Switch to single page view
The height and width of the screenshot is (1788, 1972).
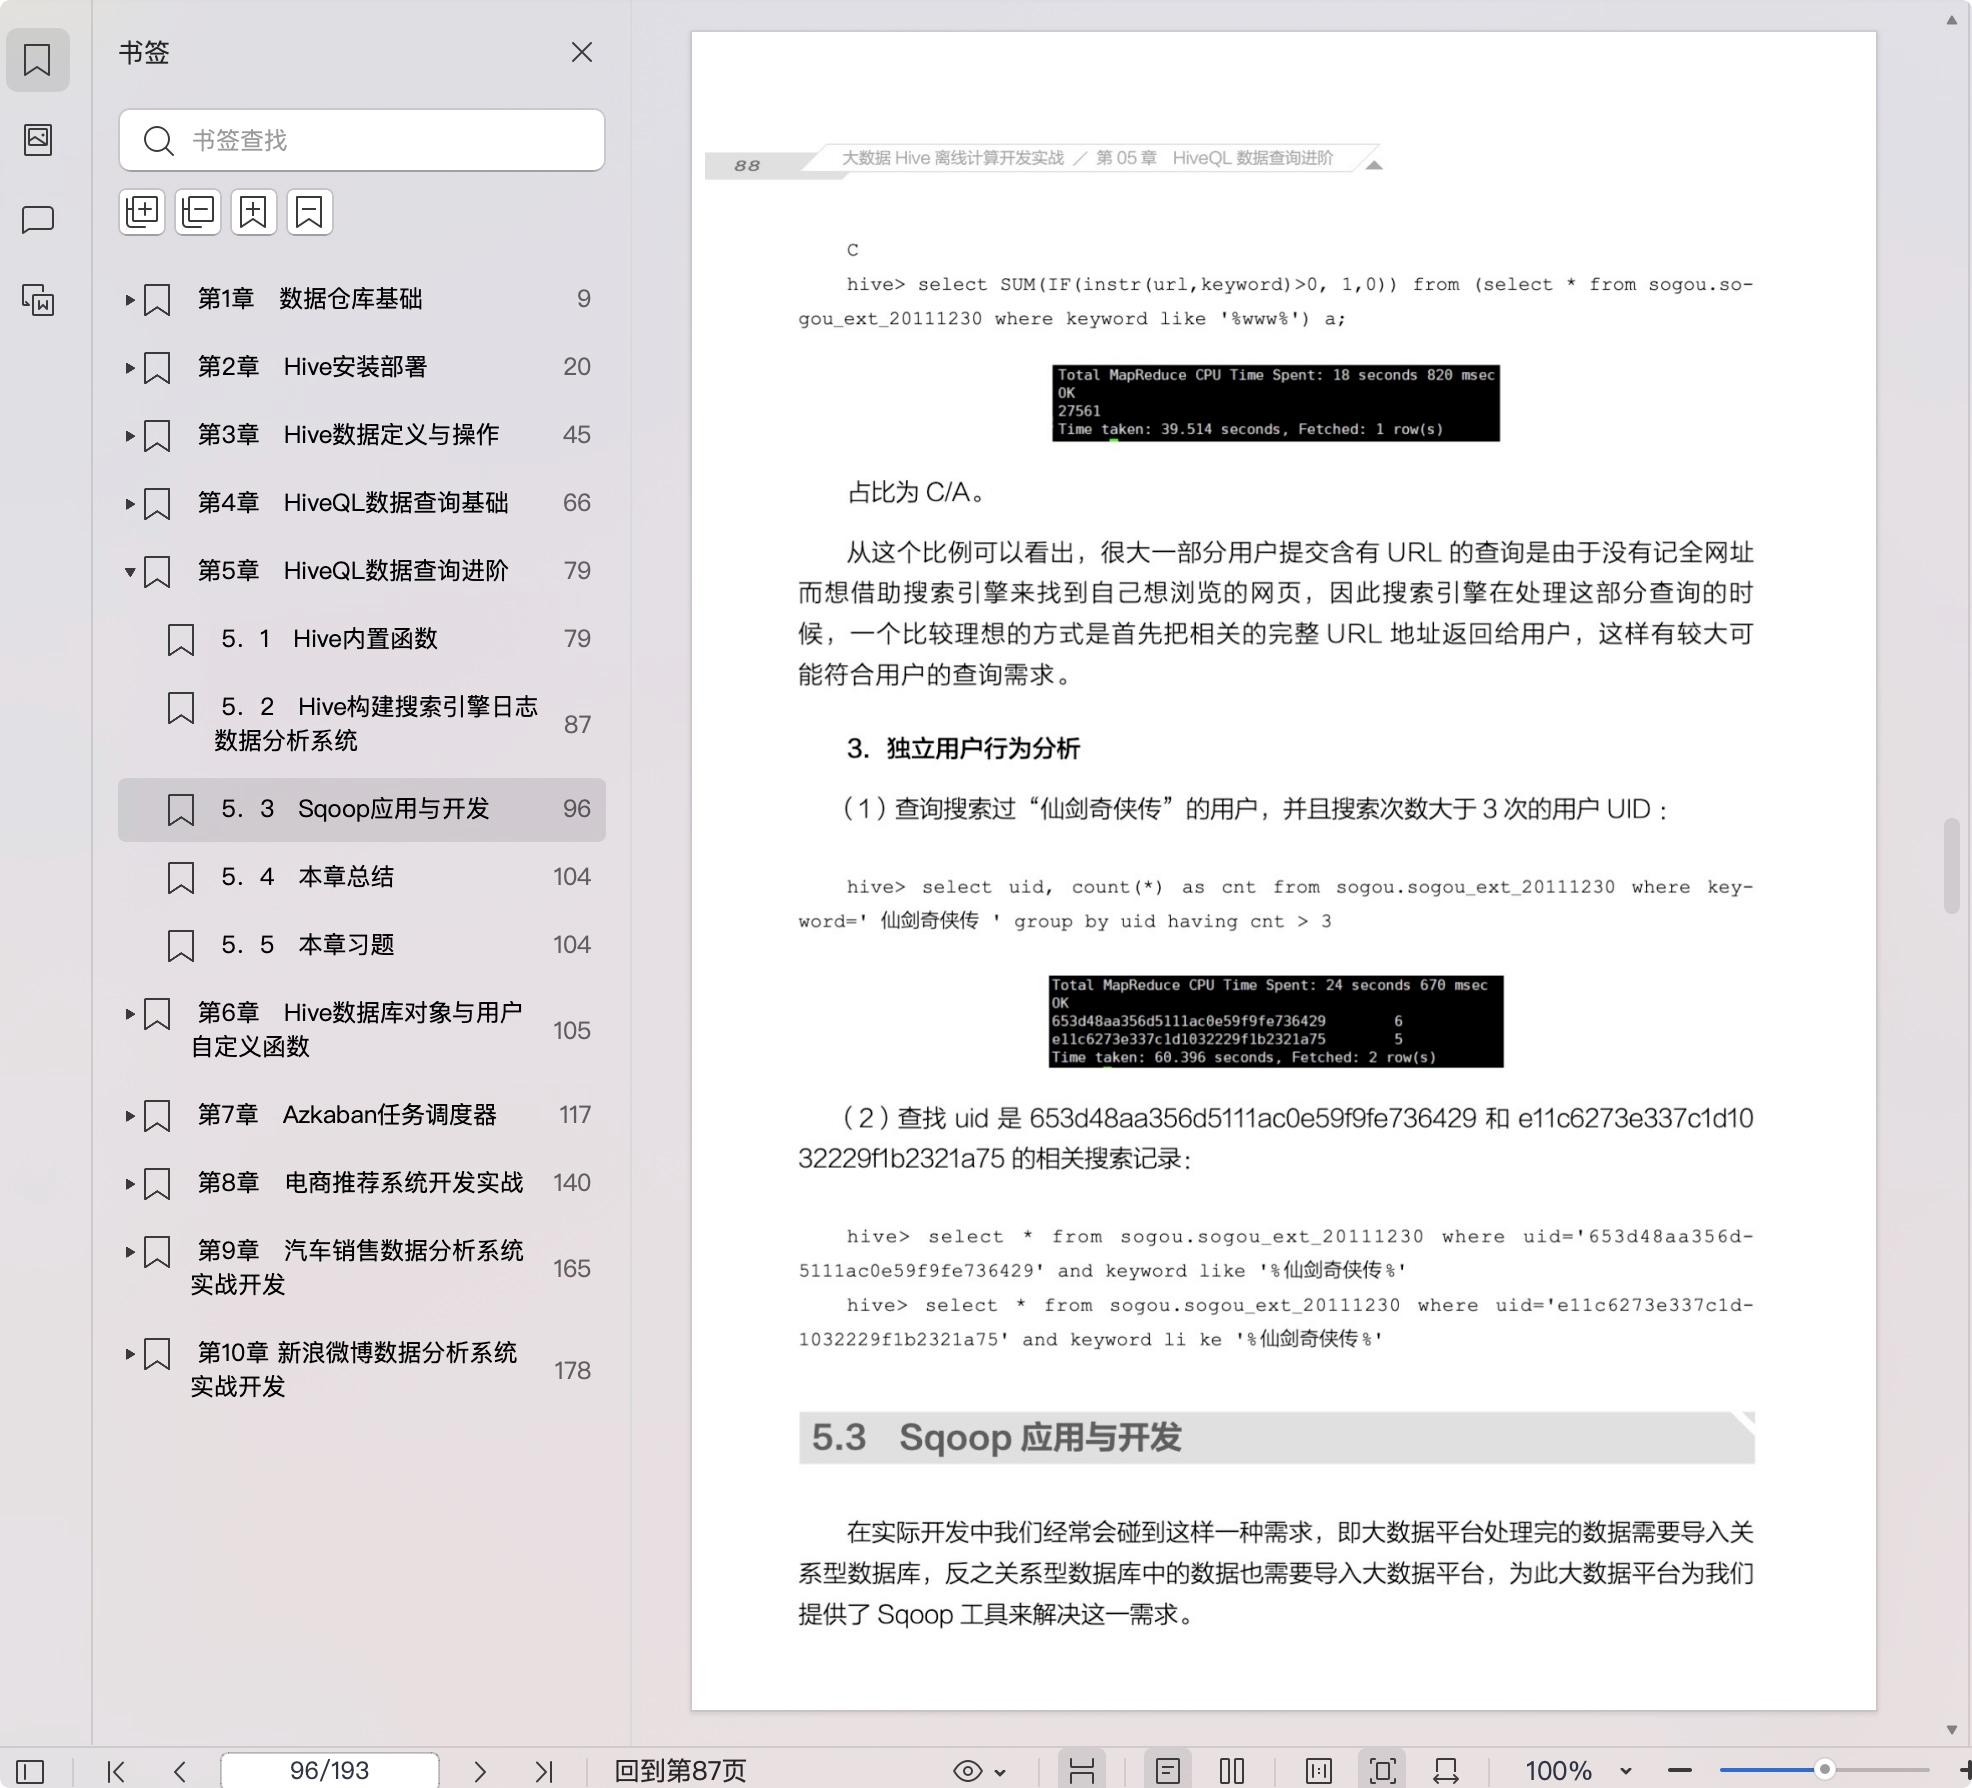coord(1167,1771)
